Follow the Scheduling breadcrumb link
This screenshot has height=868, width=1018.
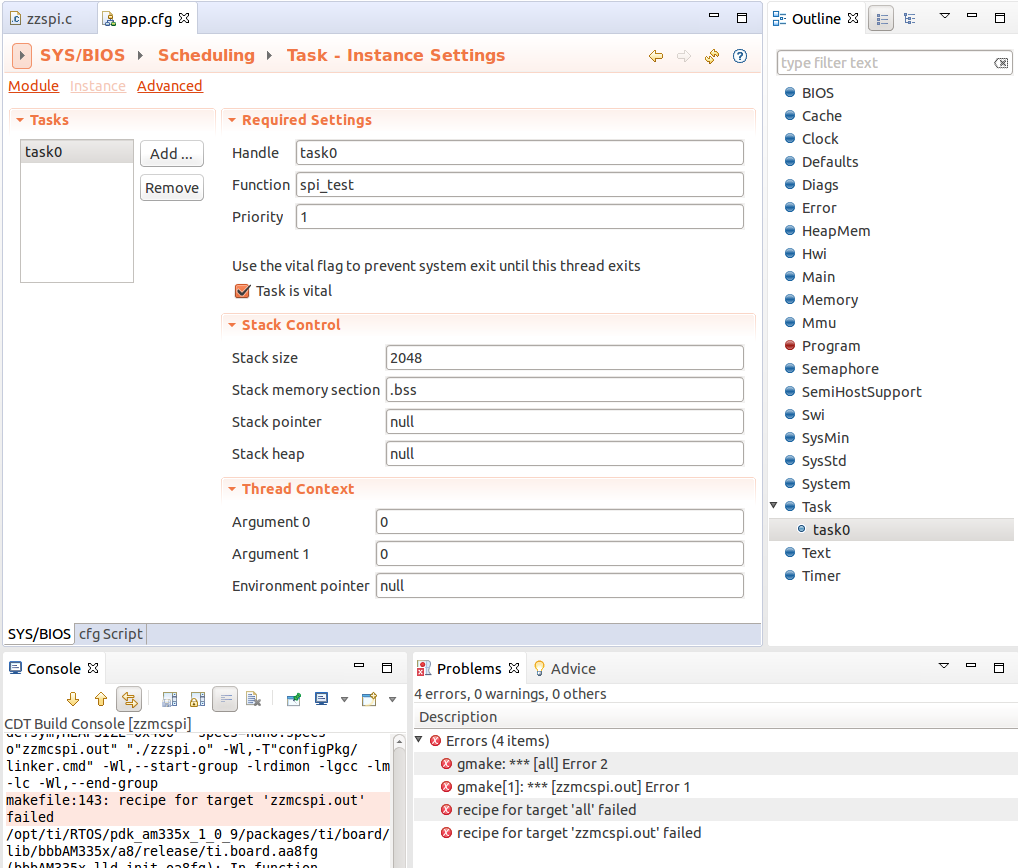[x=206, y=55]
